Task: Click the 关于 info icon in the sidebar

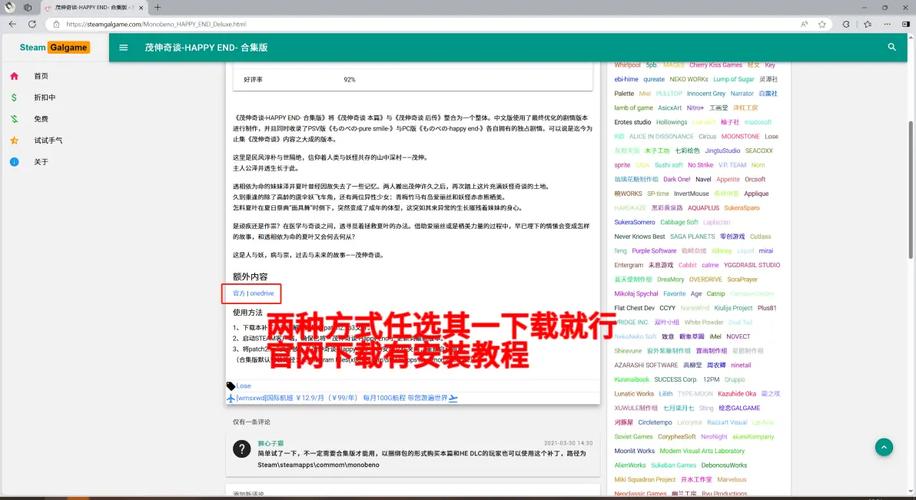Action: pos(14,162)
